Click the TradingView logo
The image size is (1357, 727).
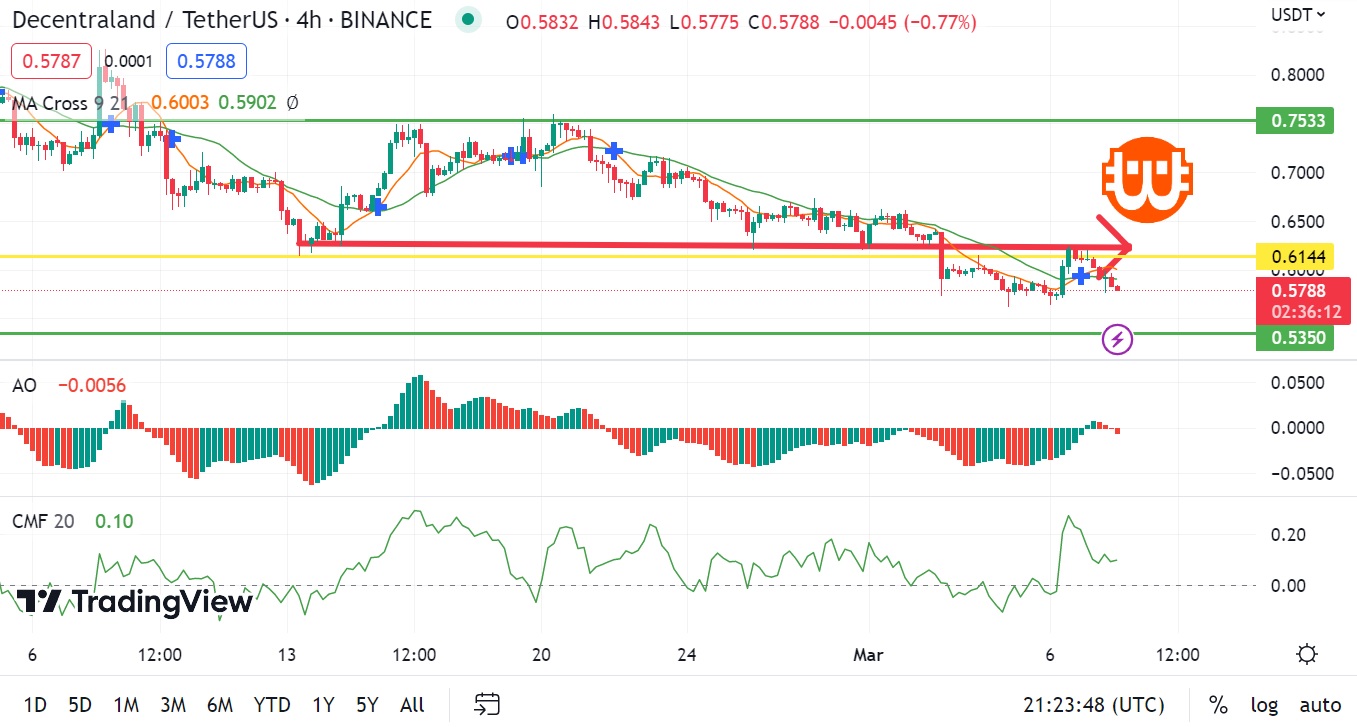pyautogui.click(x=135, y=602)
